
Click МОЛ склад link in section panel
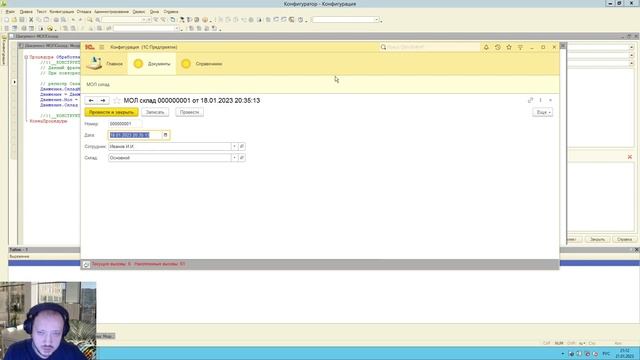[x=98, y=84]
